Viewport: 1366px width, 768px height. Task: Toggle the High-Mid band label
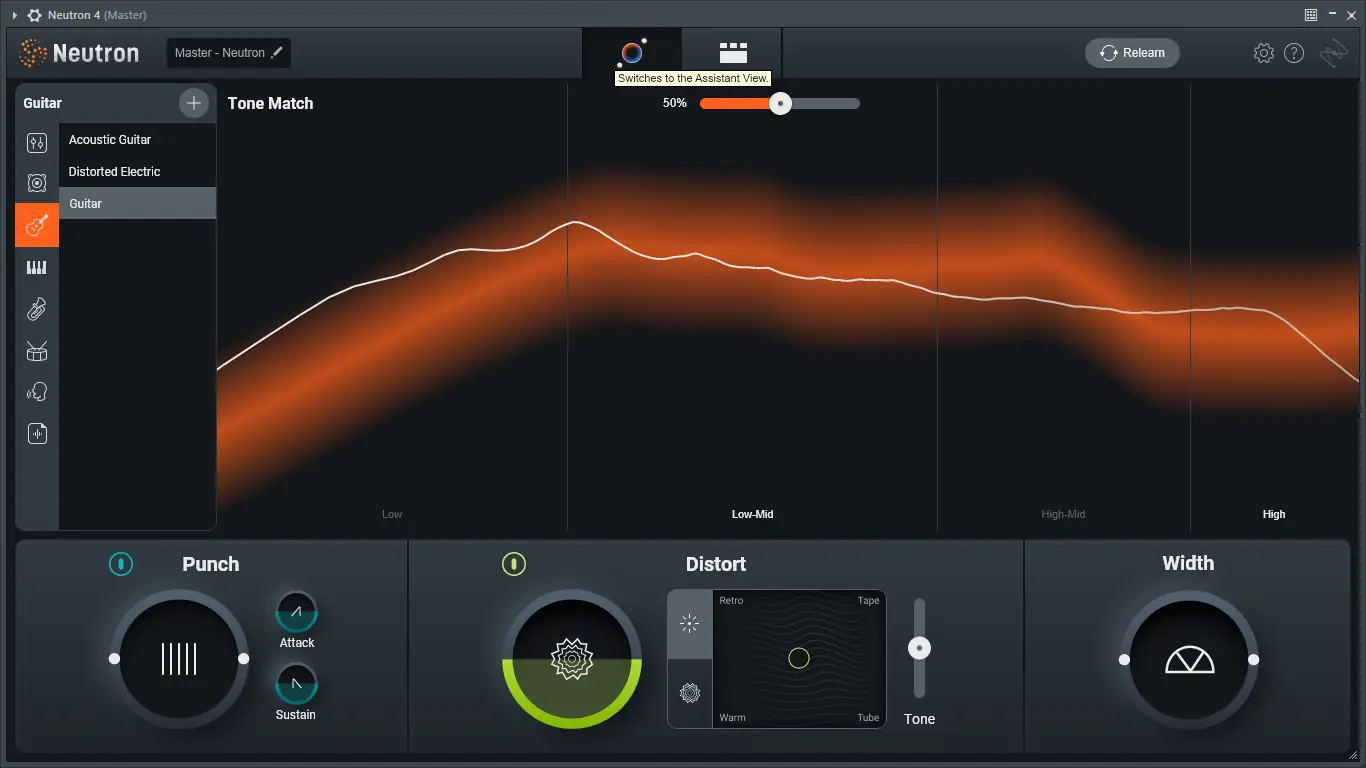pos(1063,514)
